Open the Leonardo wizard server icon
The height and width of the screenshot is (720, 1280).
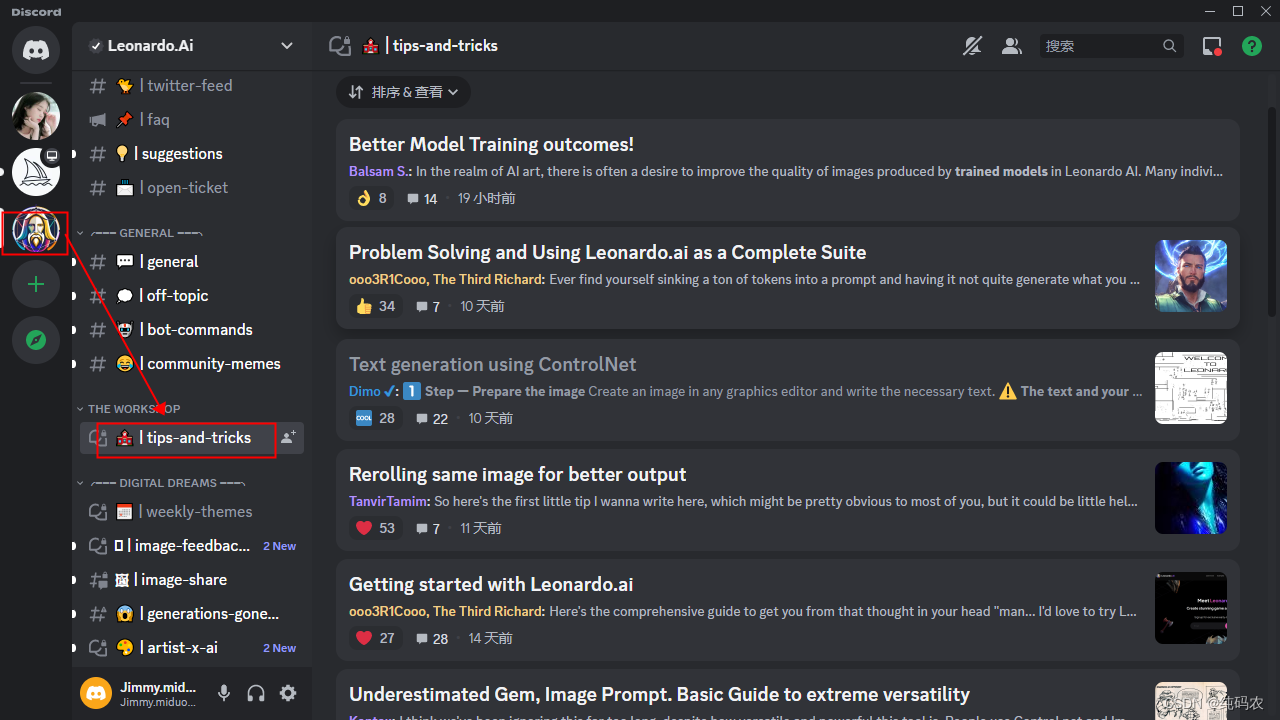(x=36, y=230)
